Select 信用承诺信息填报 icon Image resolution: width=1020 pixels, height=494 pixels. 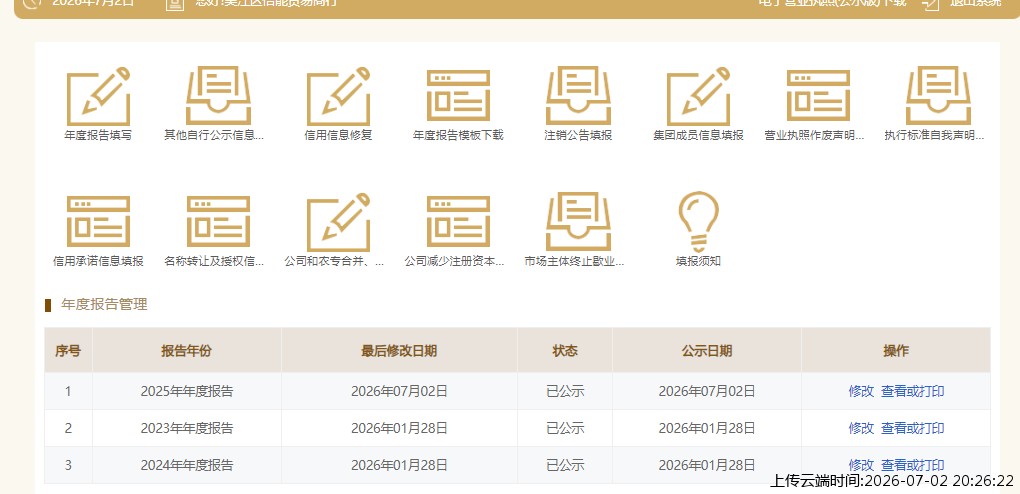pyautogui.click(x=98, y=221)
